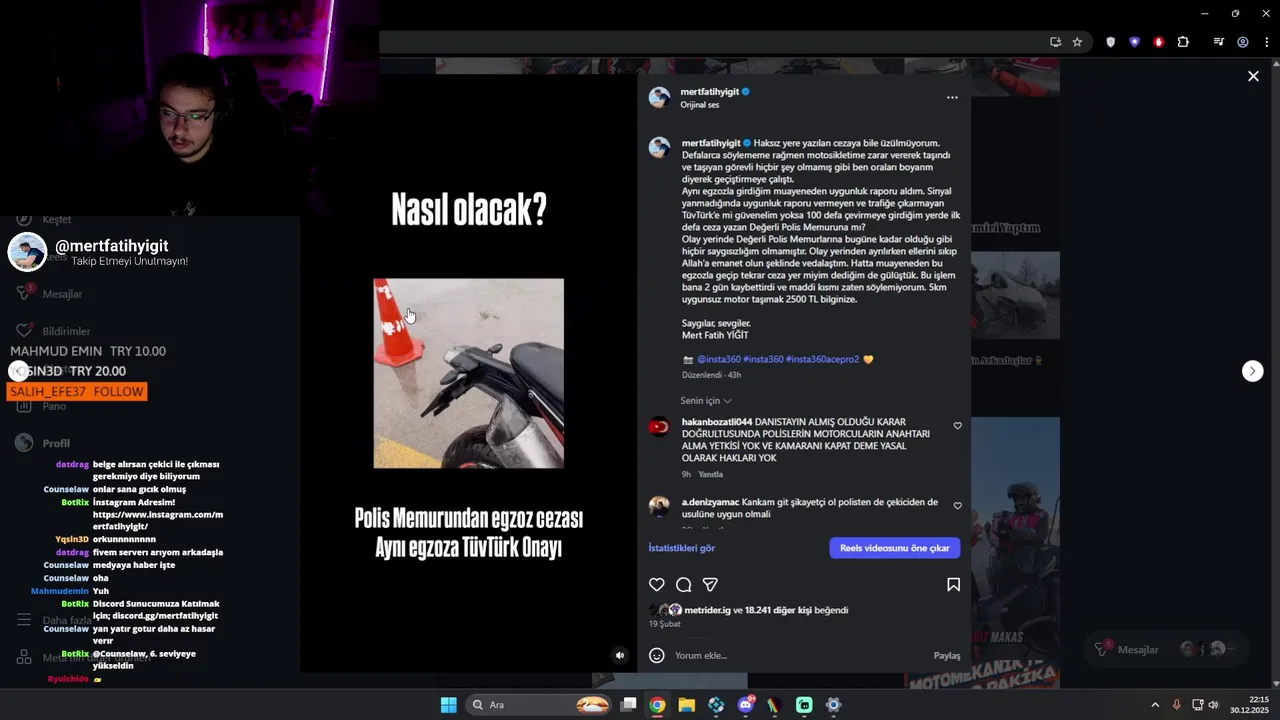Screen dimensions: 1280x720
Task: Focus the 'Yorum ekle...' comment field
Action: point(800,655)
